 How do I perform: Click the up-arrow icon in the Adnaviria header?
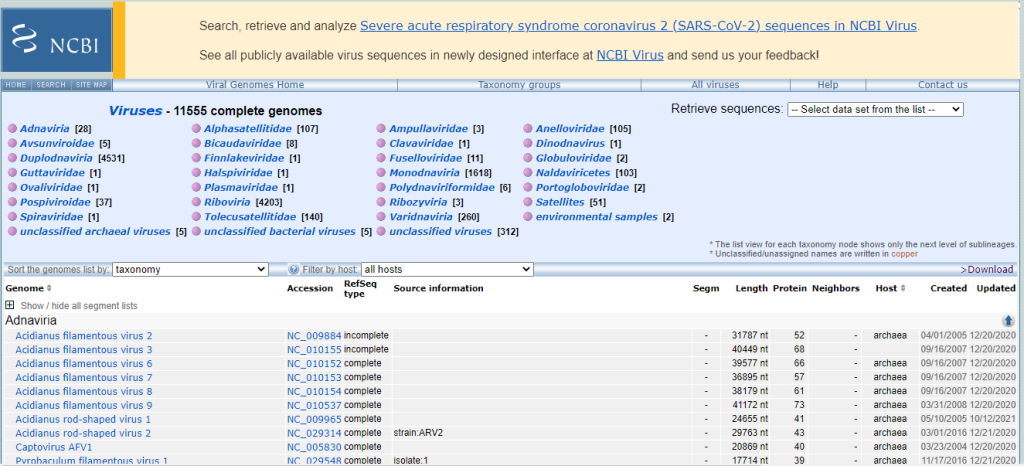pyautogui.click(x=1008, y=320)
